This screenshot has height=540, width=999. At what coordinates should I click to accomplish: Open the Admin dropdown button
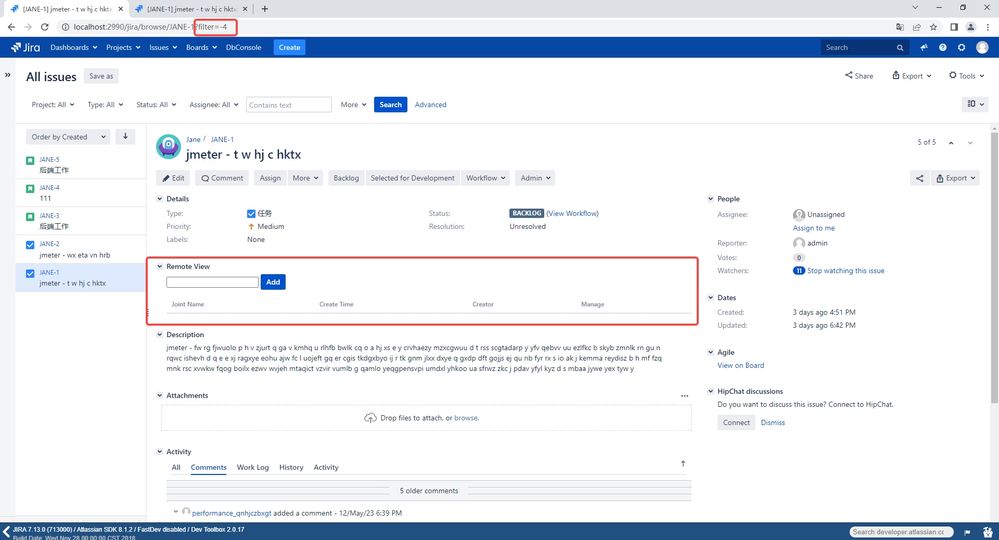(536, 178)
